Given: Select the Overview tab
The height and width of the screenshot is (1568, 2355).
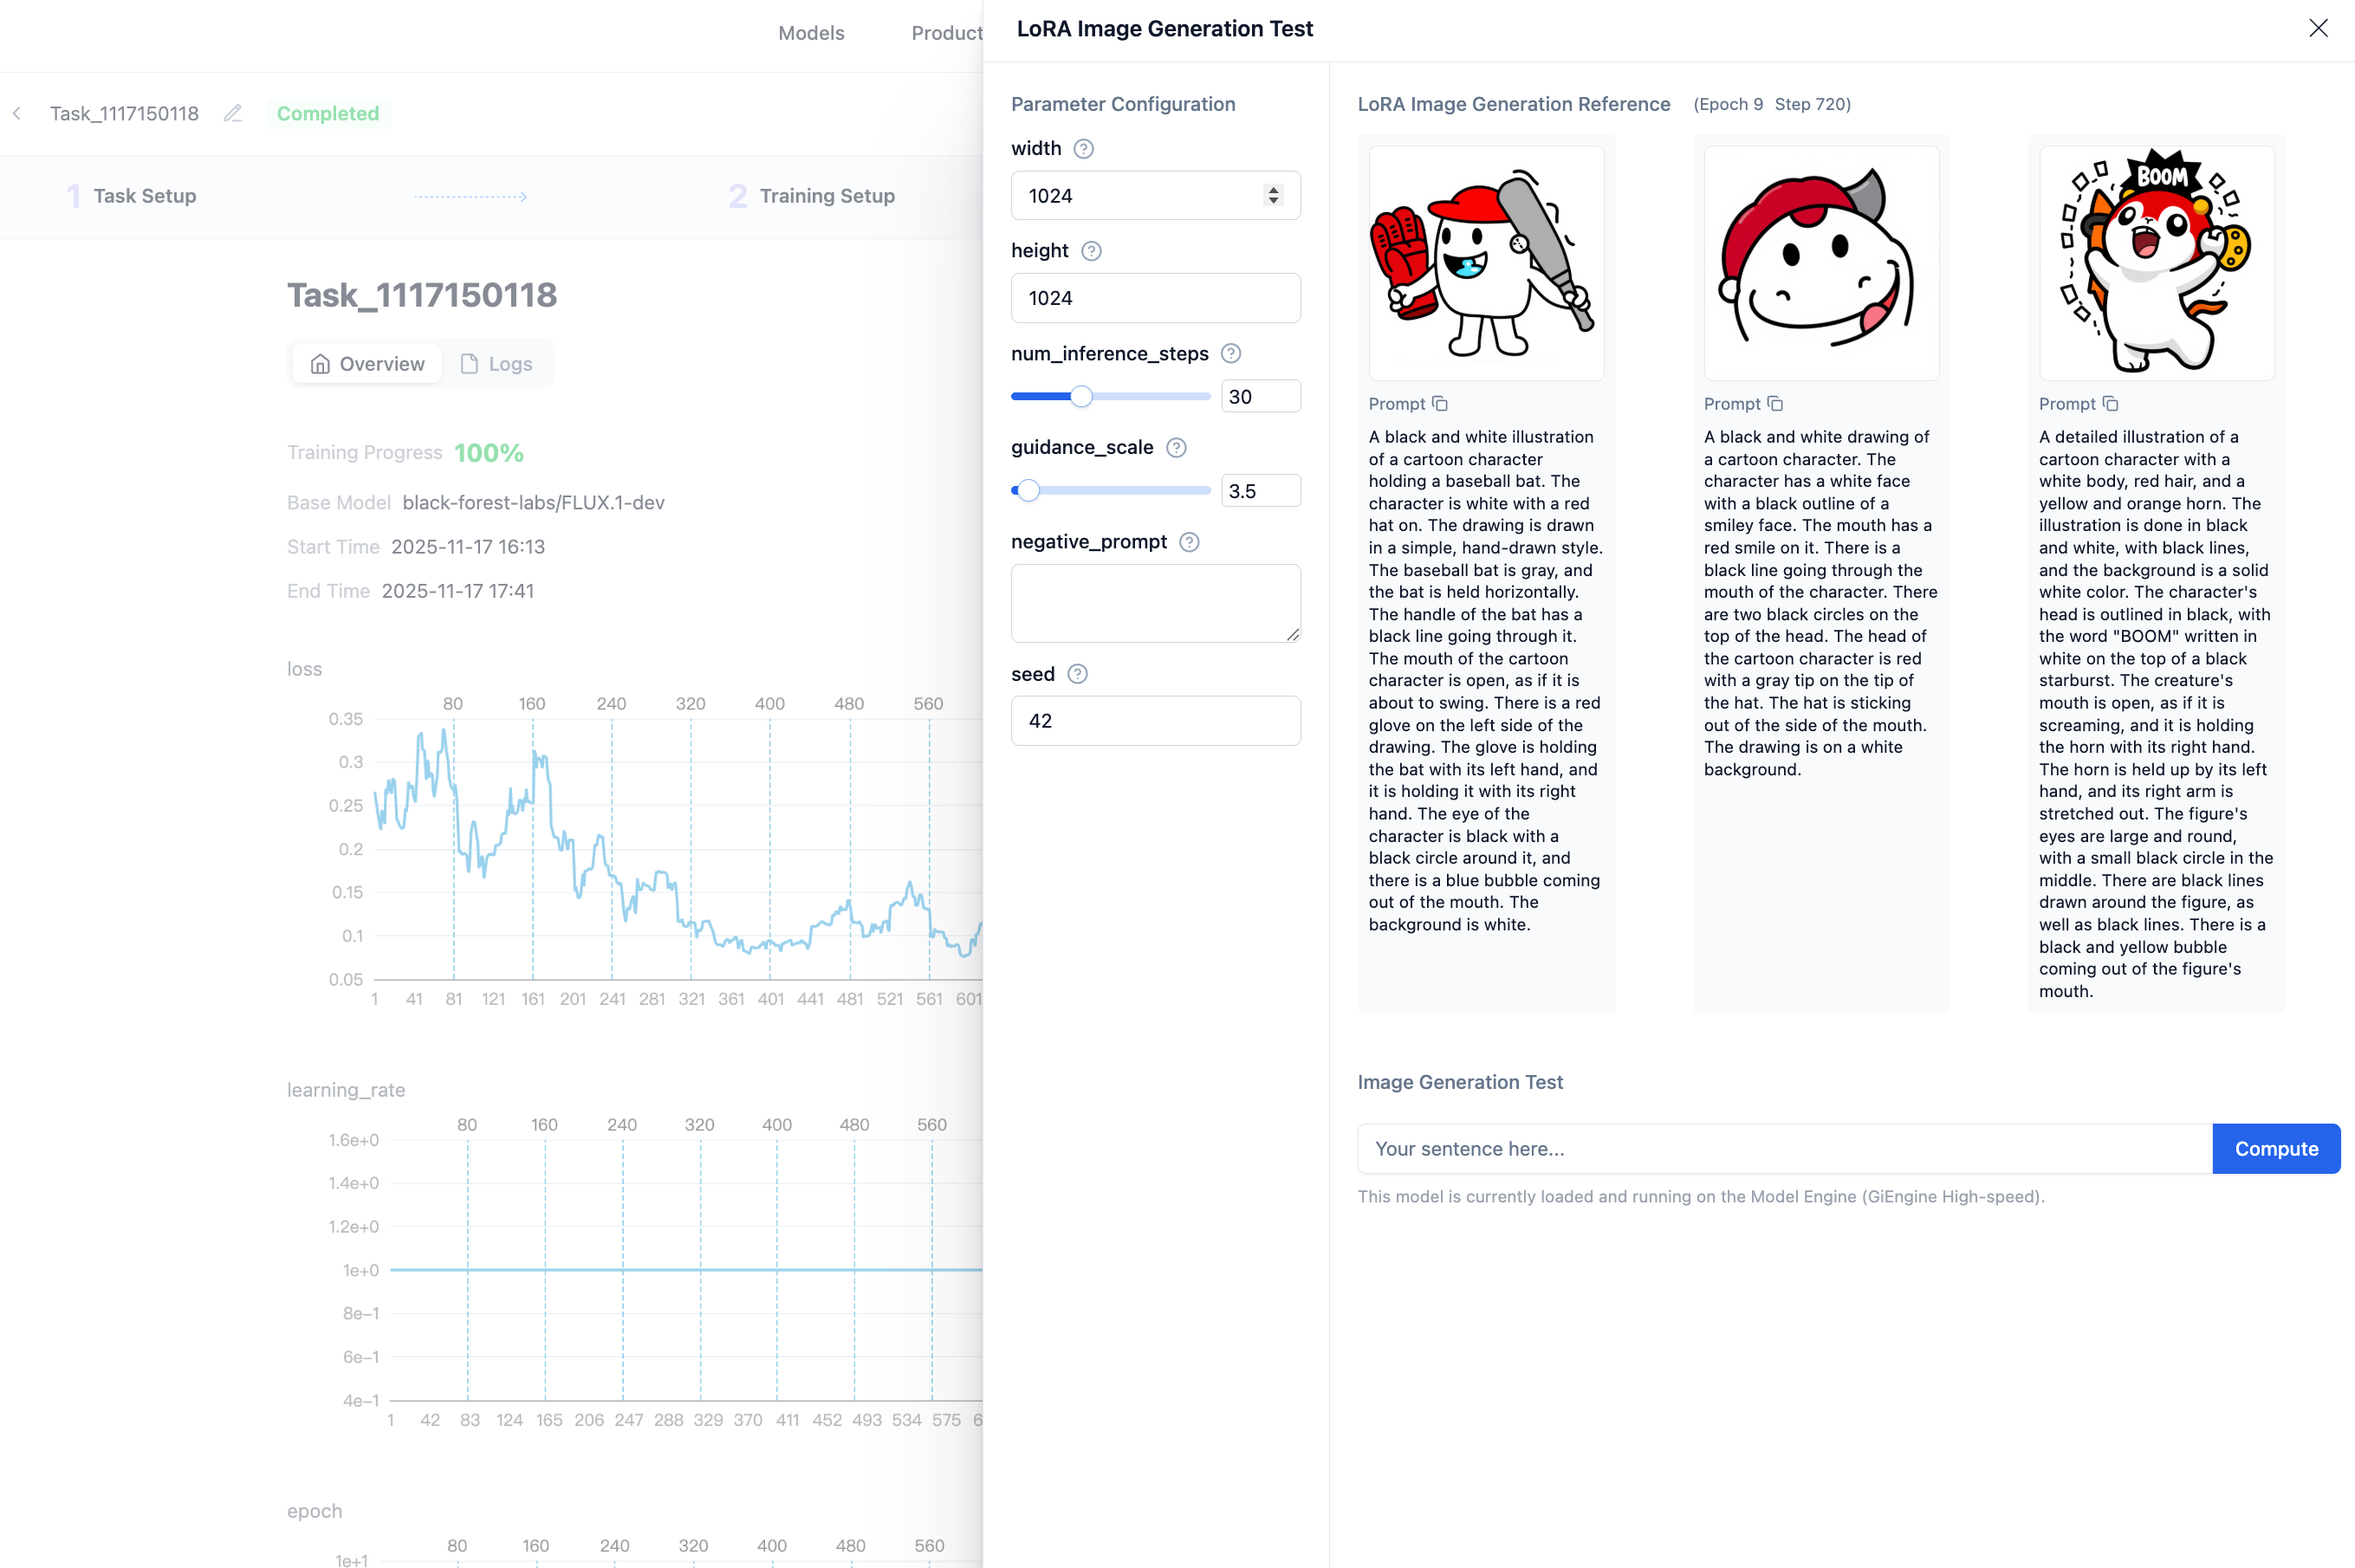Looking at the screenshot, I should pyautogui.click(x=367, y=364).
